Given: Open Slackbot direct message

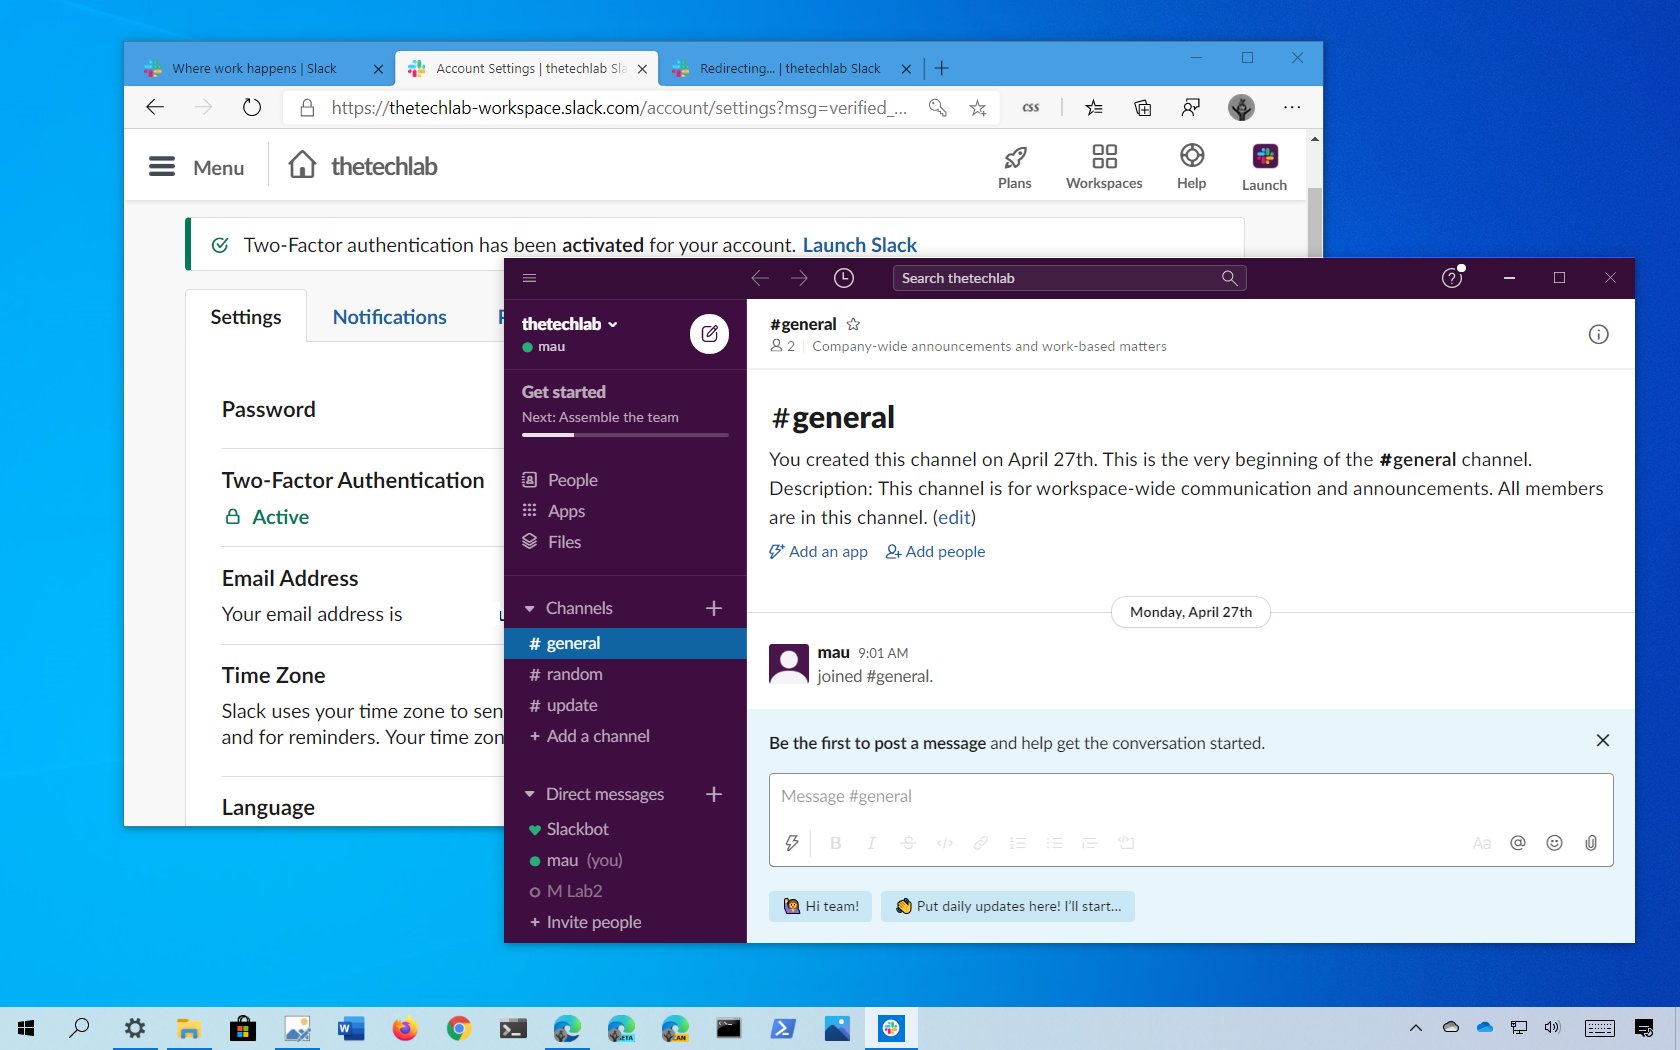Looking at the screenshot, I should click(x=625, y=829).
